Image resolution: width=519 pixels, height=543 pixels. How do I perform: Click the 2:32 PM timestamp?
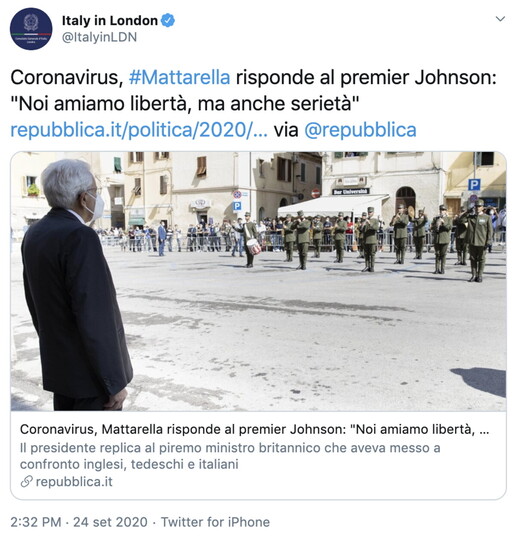point(36,522)
